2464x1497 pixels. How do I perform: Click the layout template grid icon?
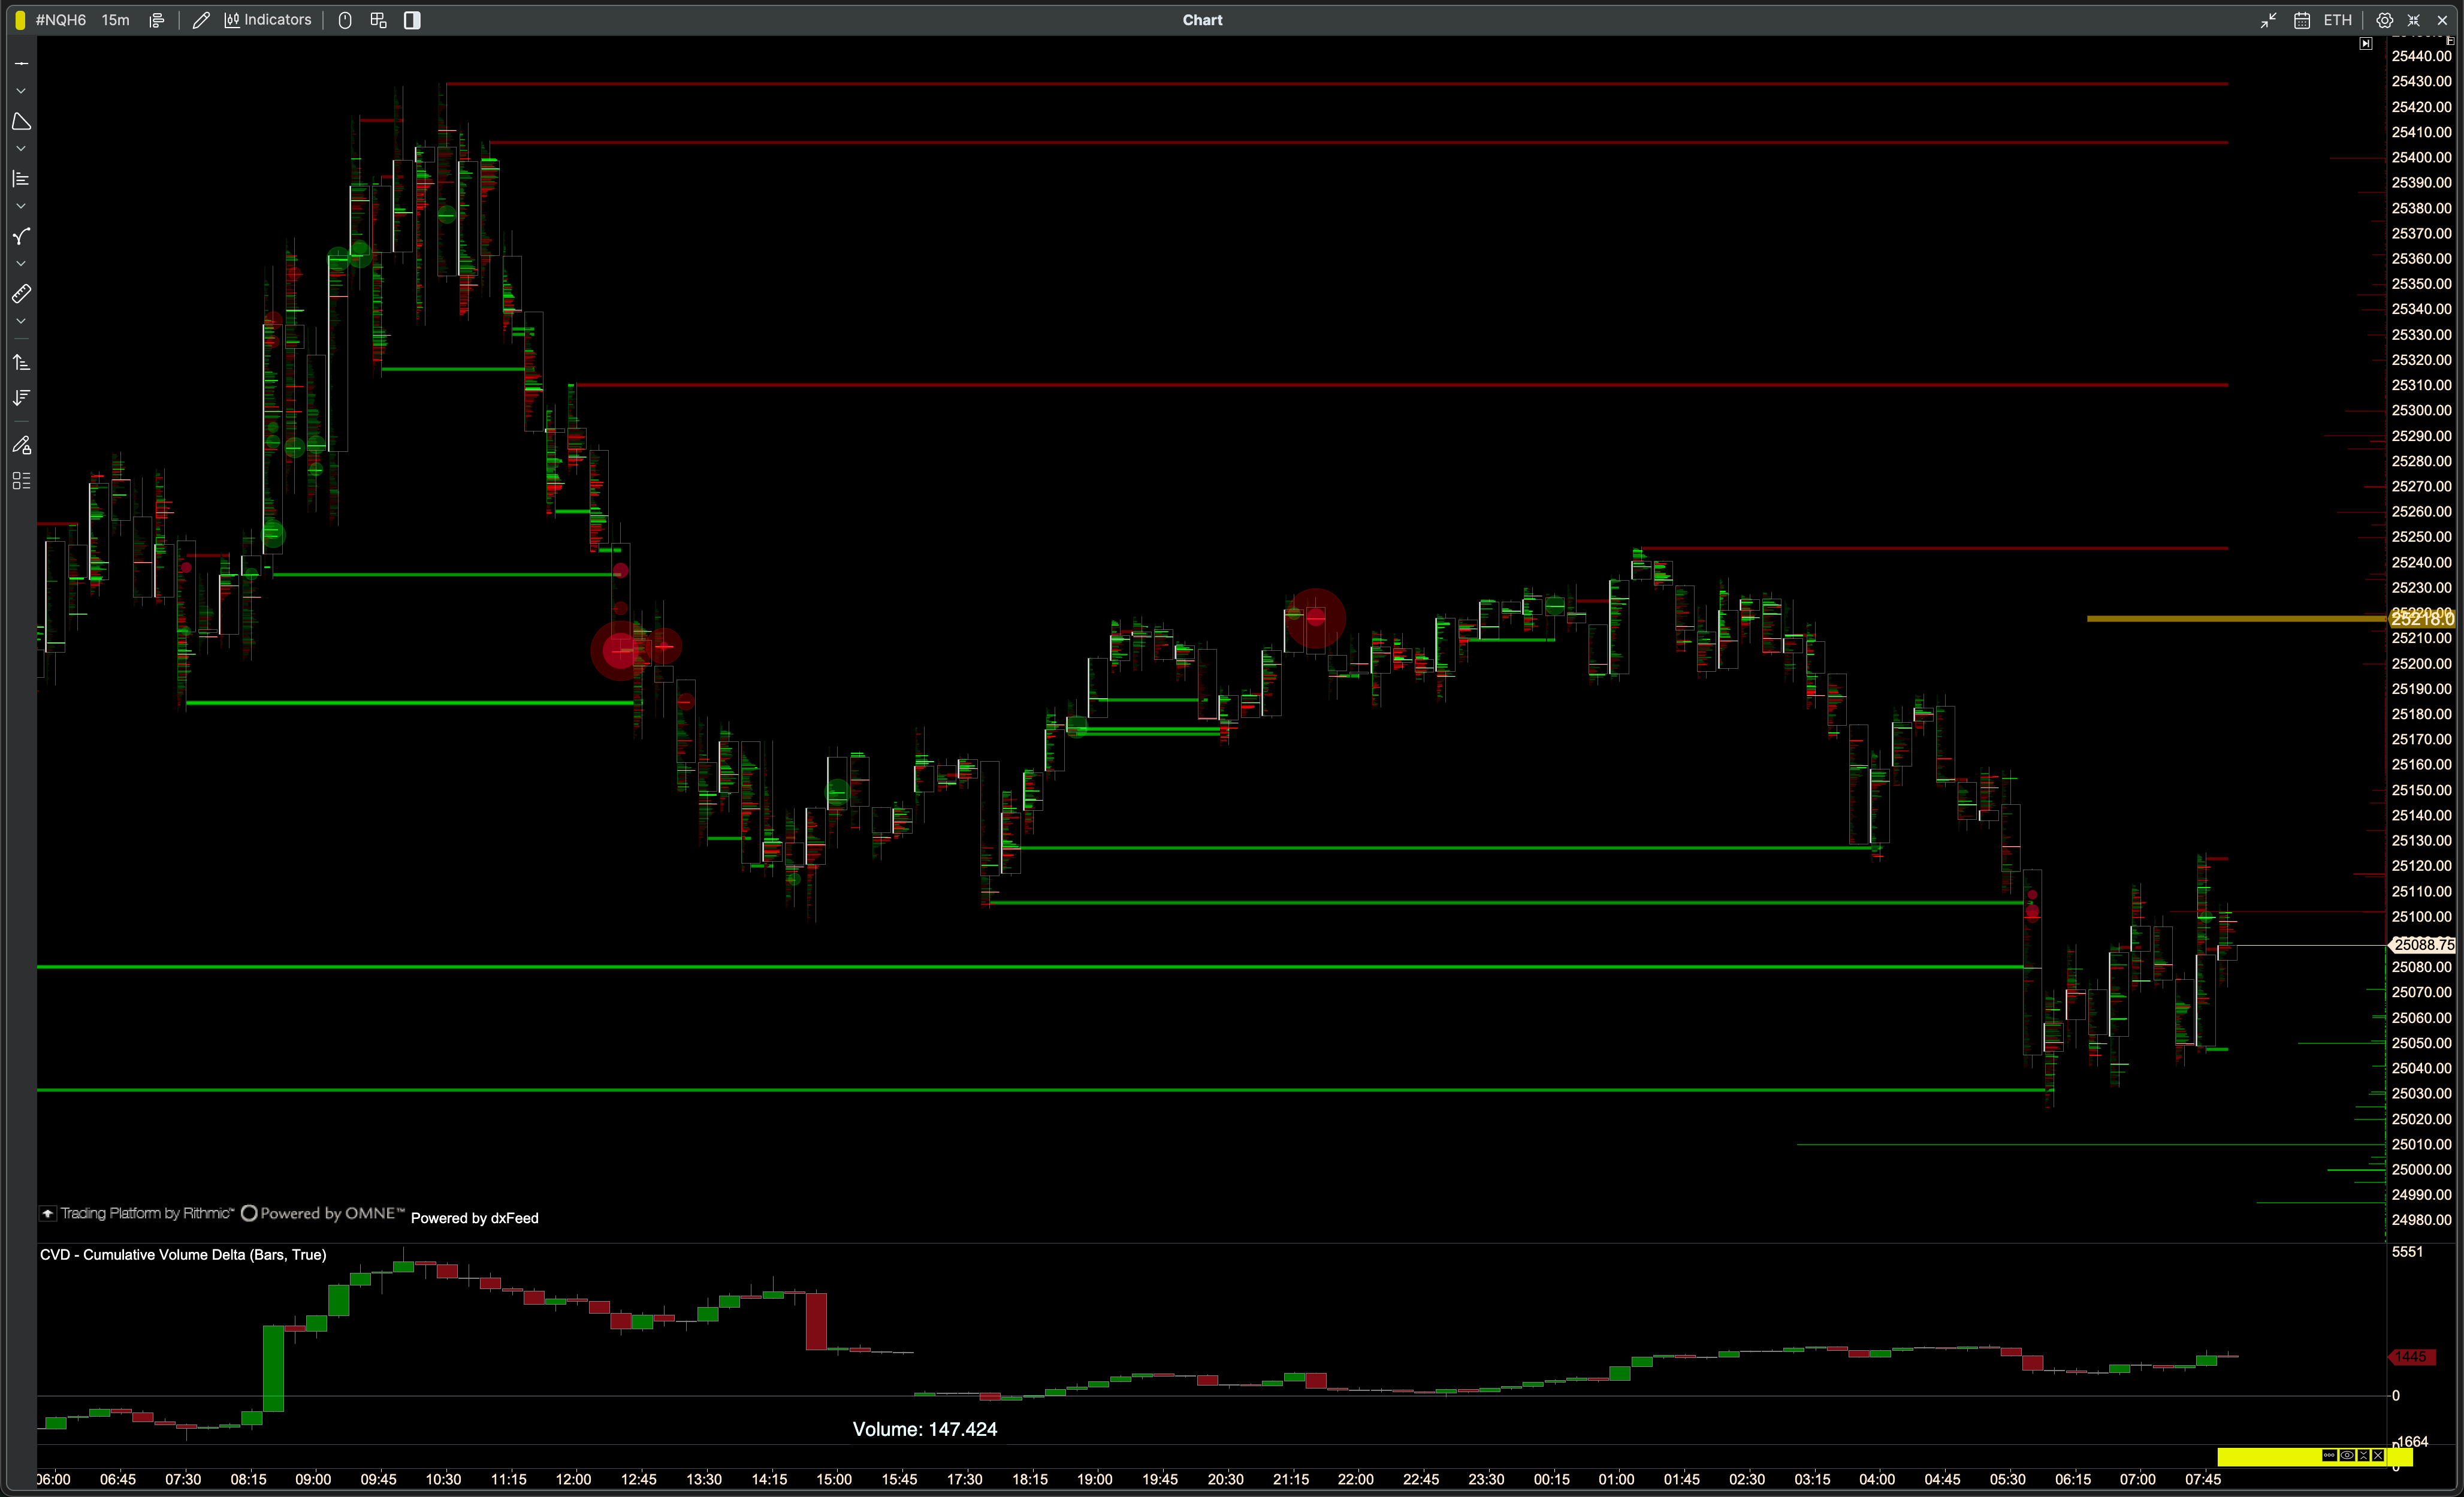tap(378, 20)
